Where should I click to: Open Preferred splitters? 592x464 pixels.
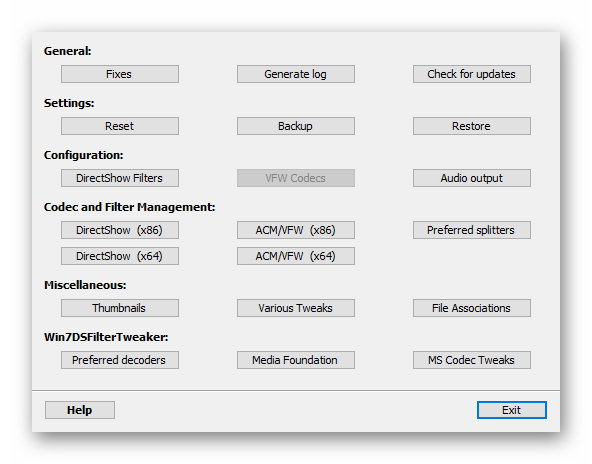(x=472, y=230)
